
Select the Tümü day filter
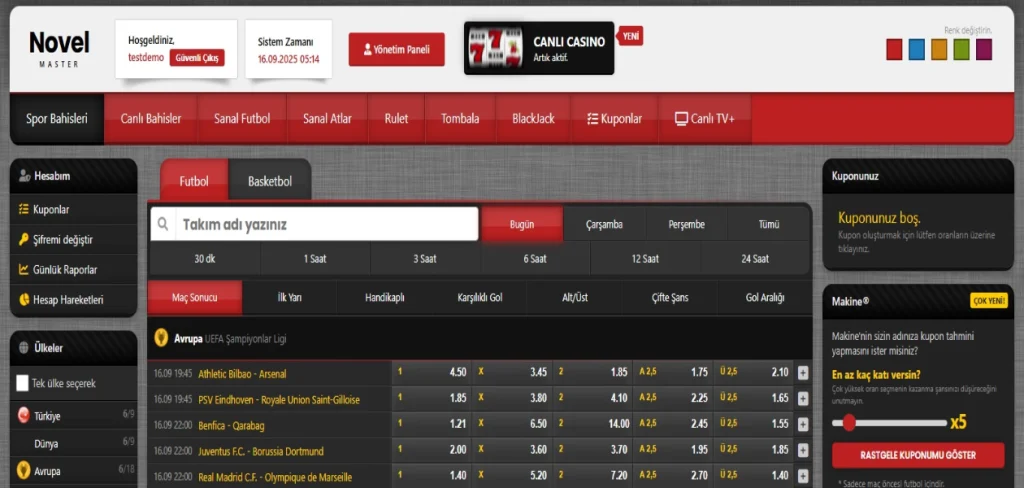click(769, 224)
